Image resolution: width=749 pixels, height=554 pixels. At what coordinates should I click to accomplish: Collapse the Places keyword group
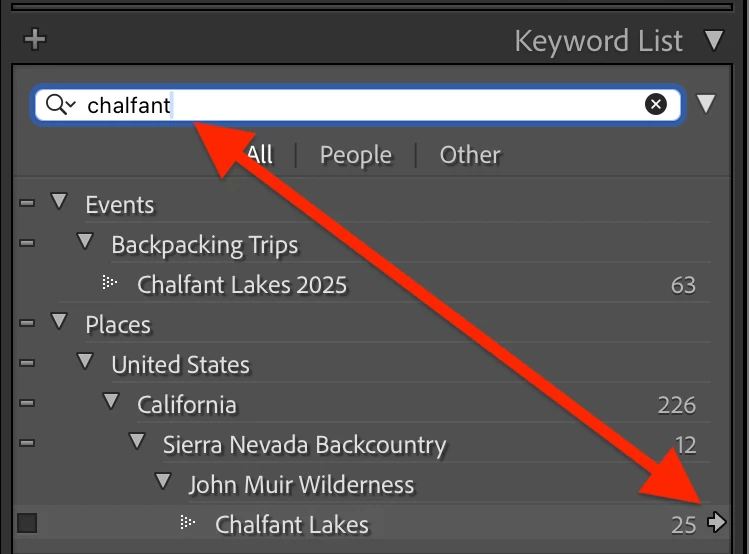[x=59, y=321]
